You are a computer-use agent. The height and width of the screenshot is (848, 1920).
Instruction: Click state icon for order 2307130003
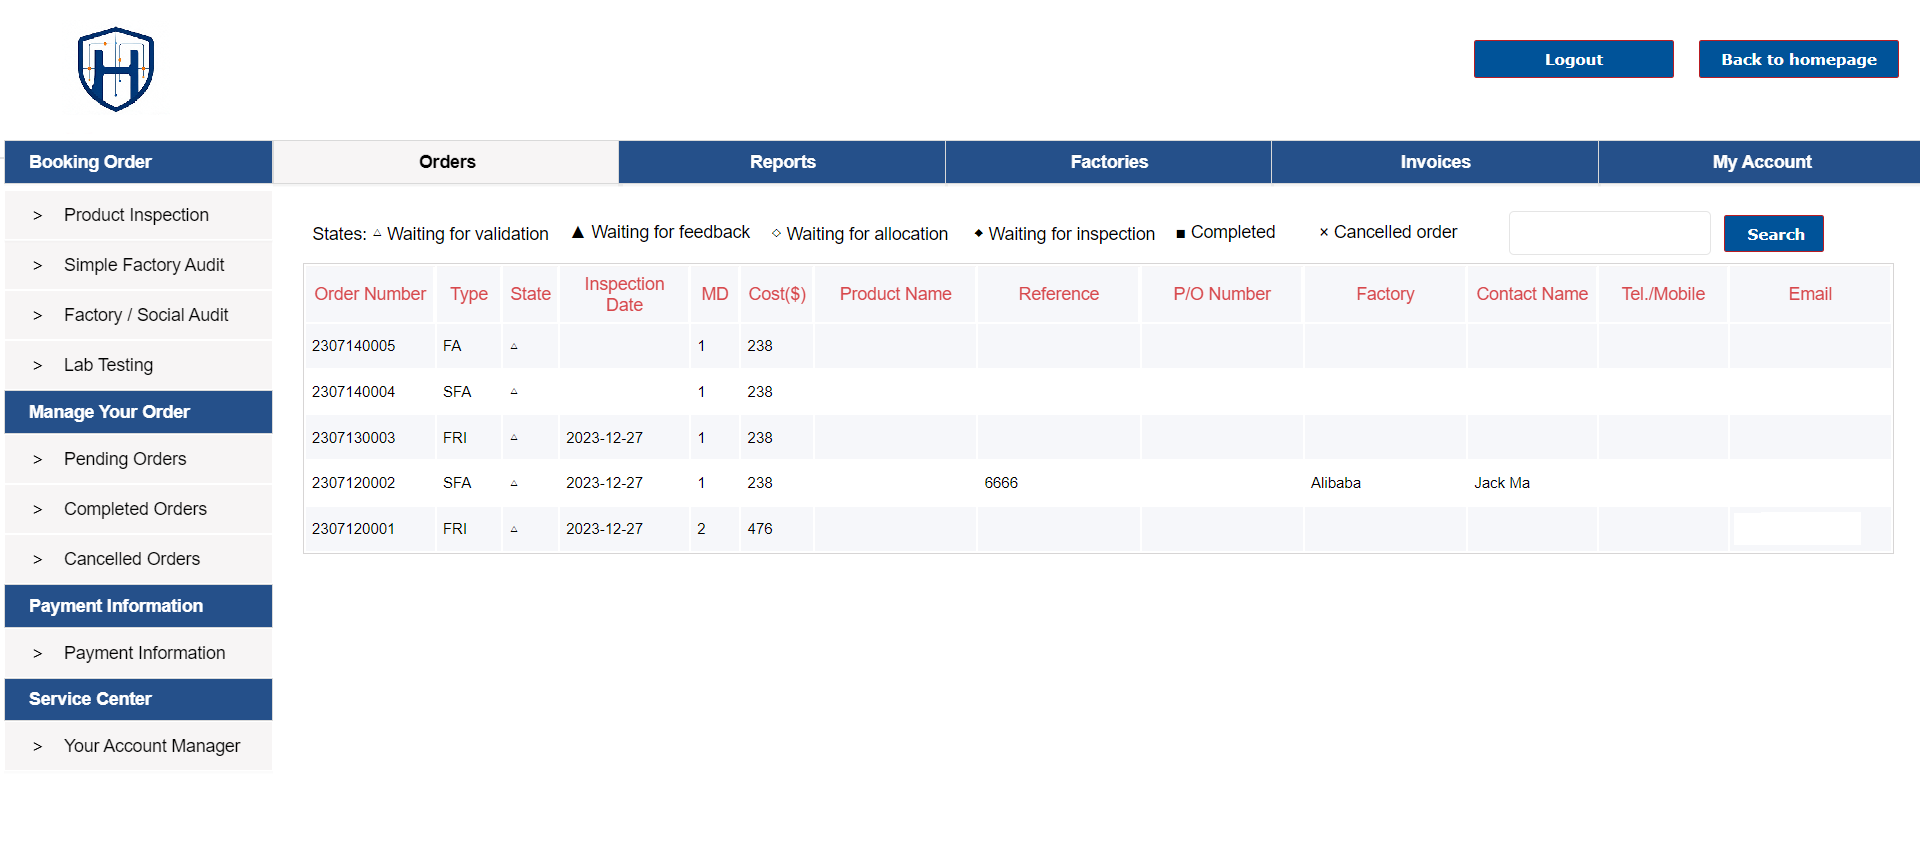(514, 438)
